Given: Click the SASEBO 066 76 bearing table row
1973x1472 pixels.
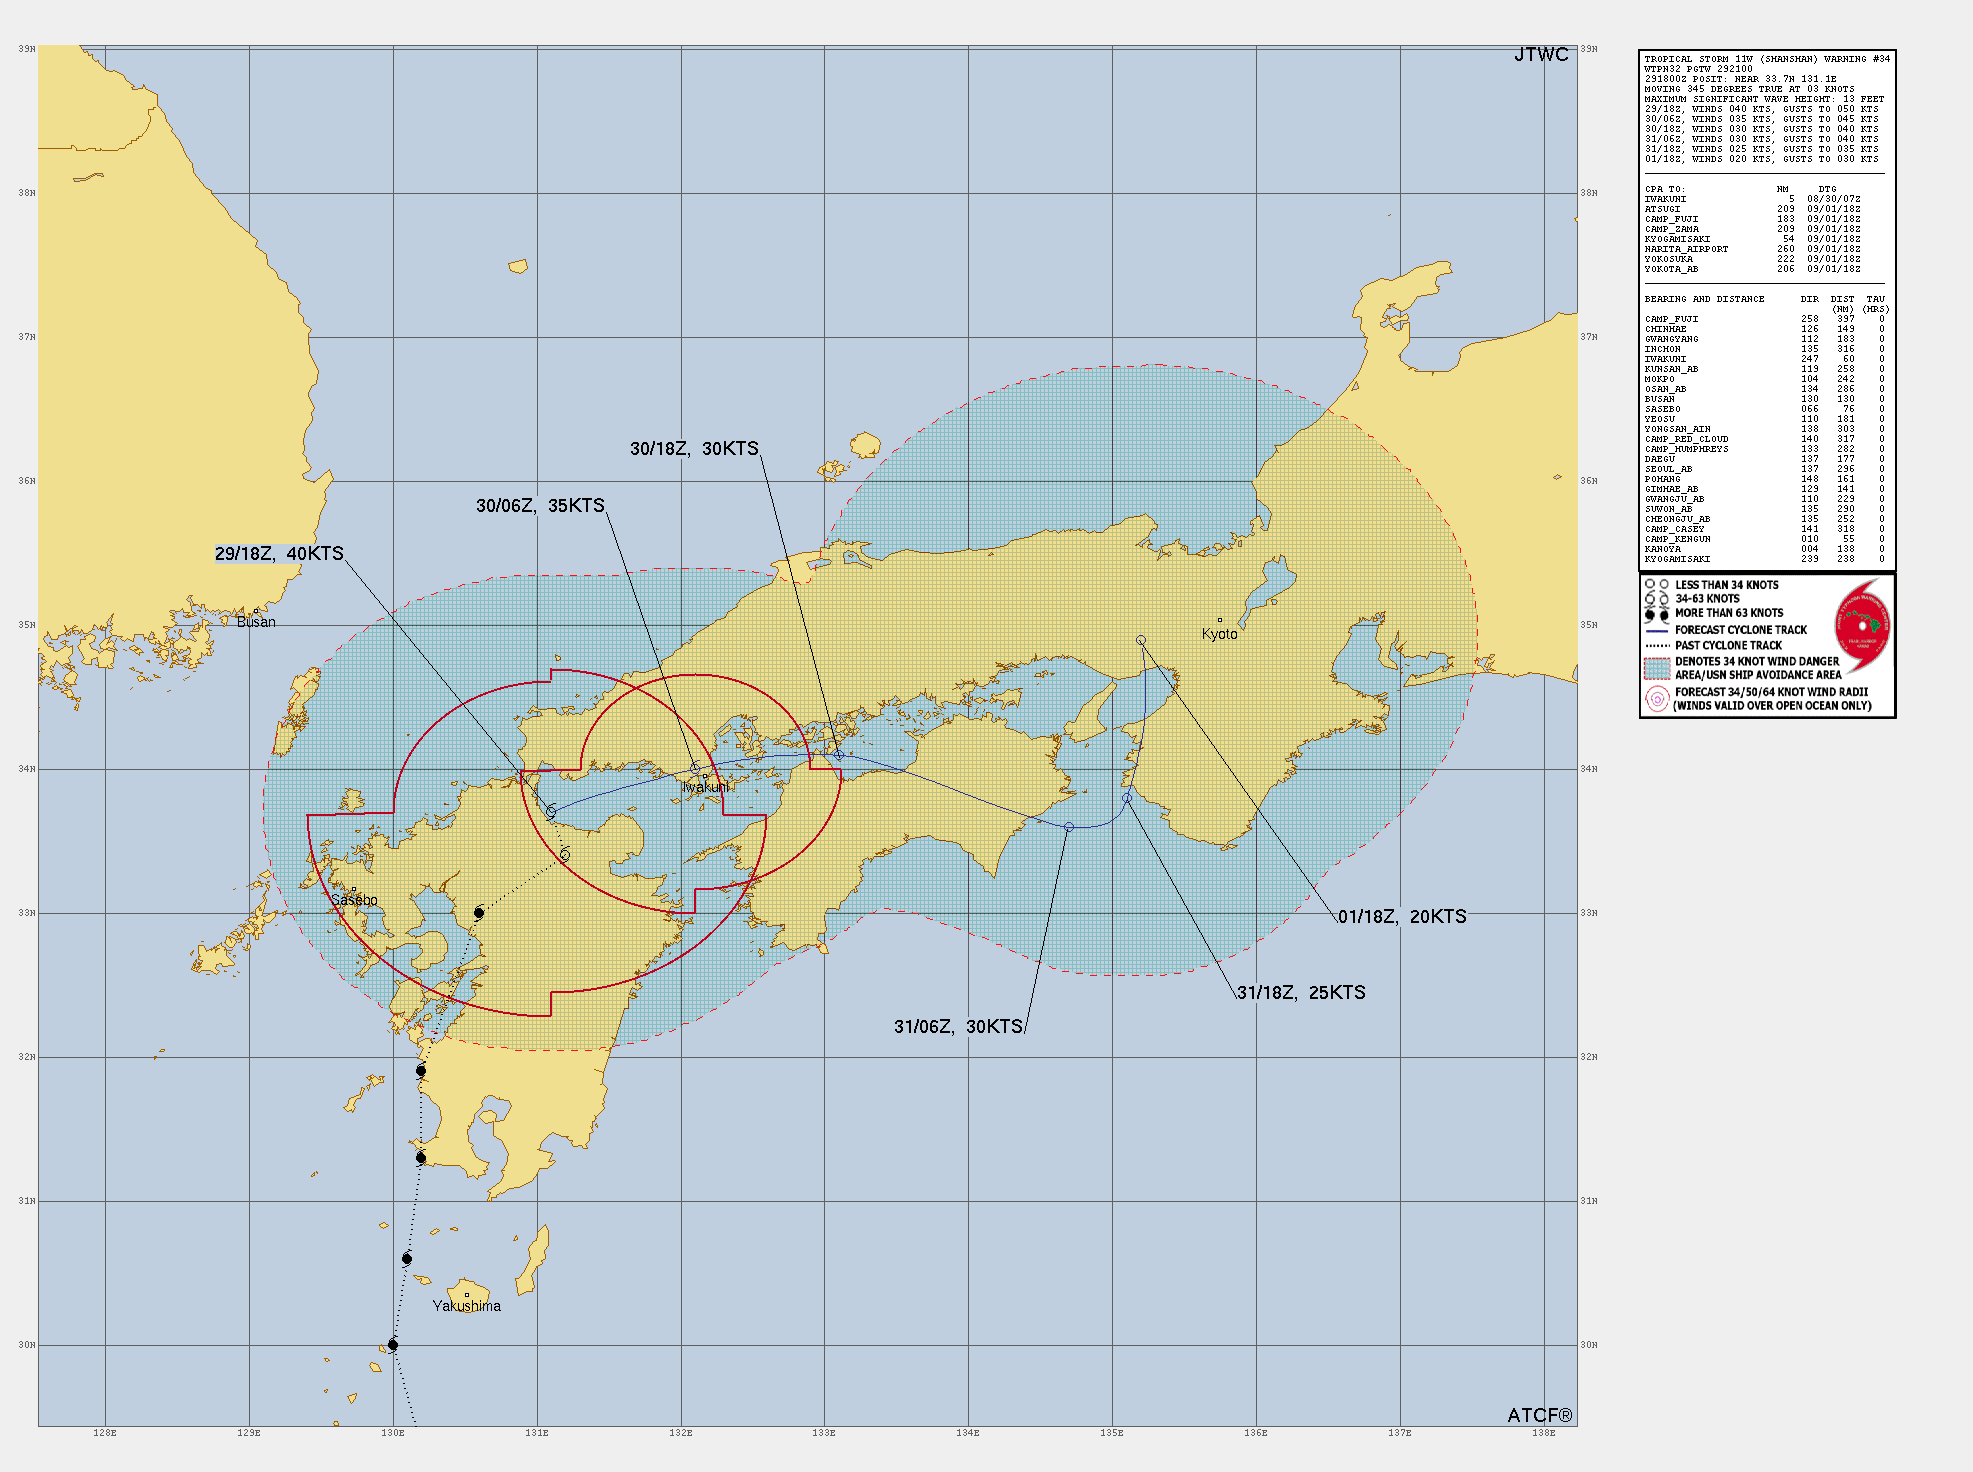Looking at the screenshot, I should tap(1764, 409).
